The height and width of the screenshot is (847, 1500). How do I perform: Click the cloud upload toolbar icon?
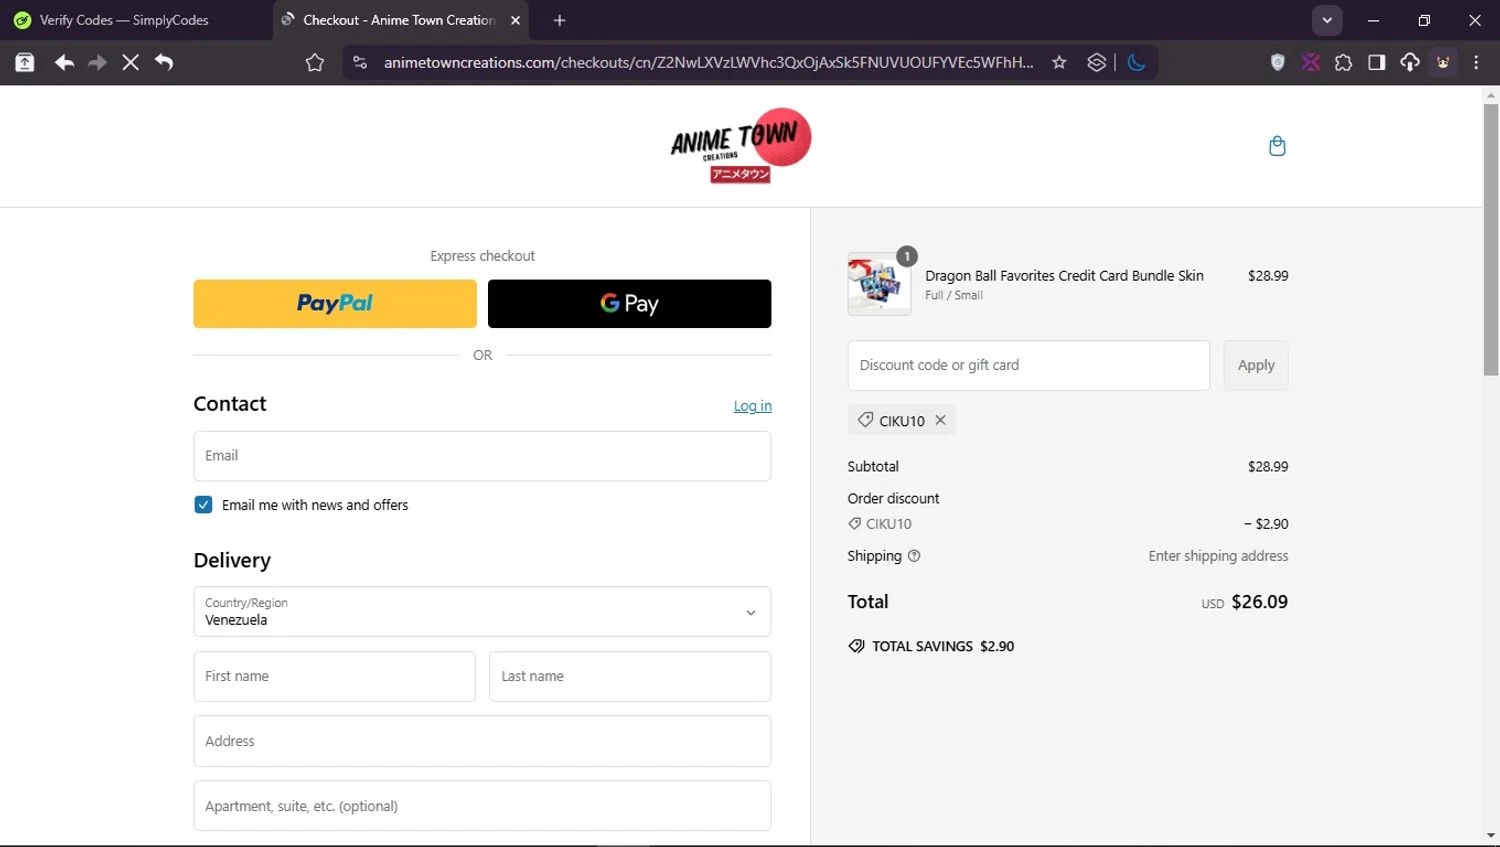click(1410, 62)
